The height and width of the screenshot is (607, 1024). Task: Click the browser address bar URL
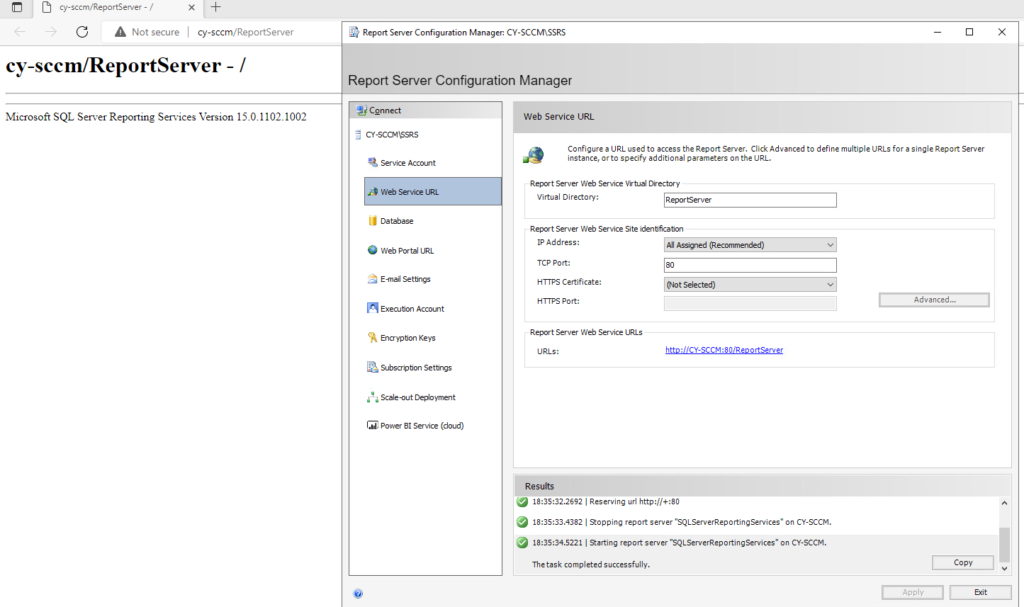coord(246,32)
